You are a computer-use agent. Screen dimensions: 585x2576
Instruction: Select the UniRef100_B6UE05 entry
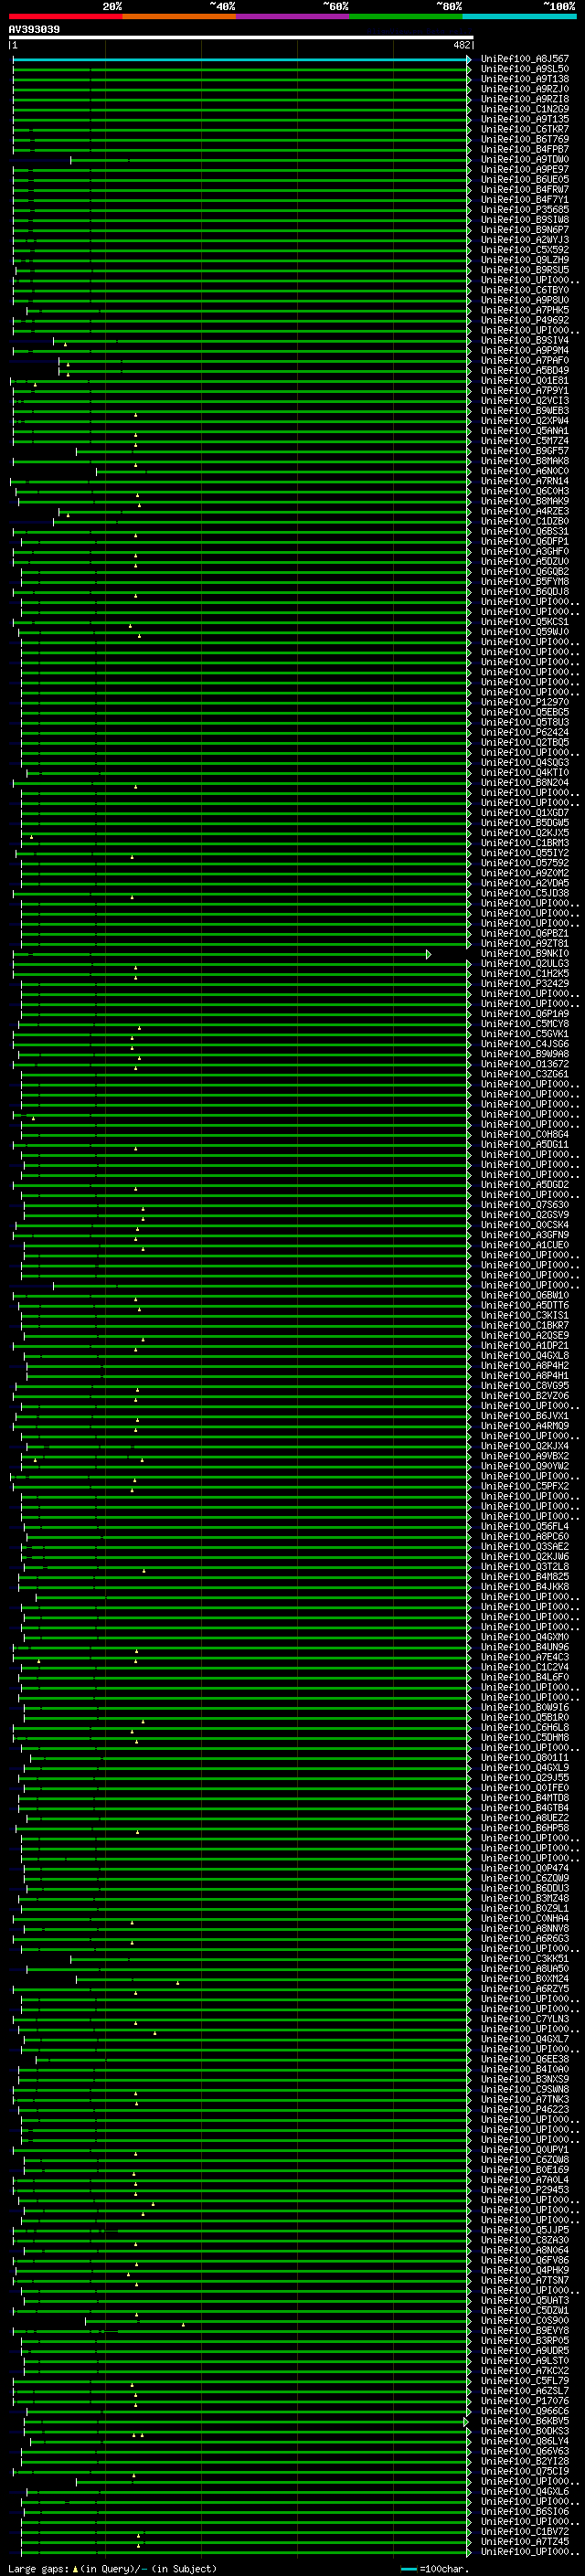(x=525, y=179)
